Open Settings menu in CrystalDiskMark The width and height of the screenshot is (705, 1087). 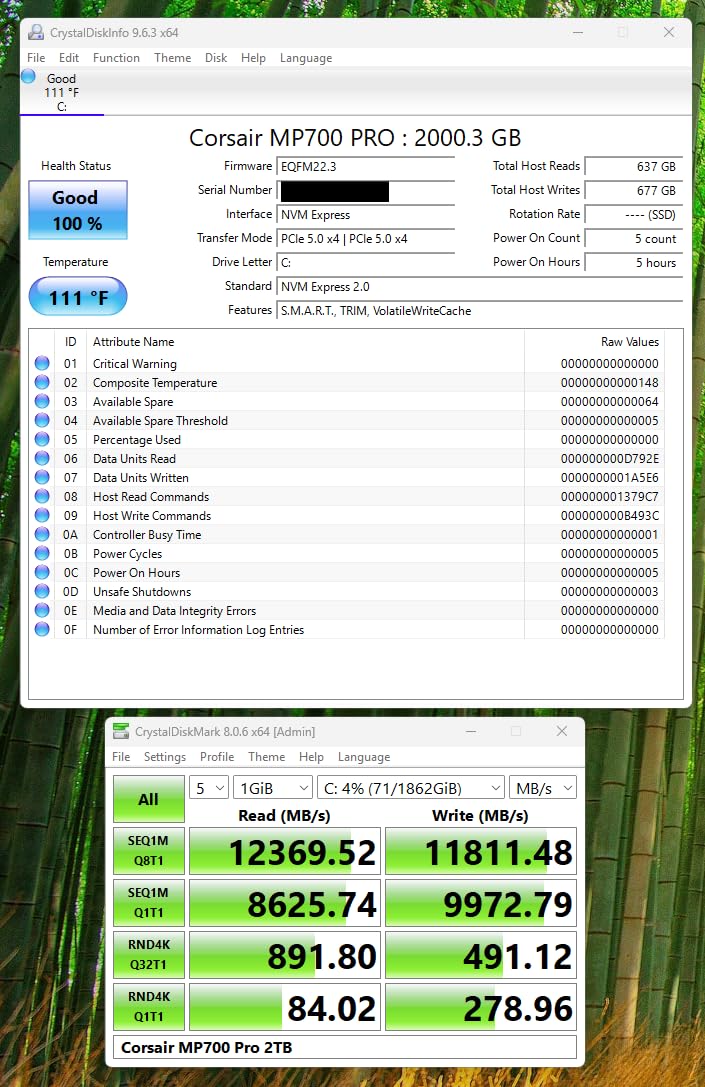pos(165,756)
